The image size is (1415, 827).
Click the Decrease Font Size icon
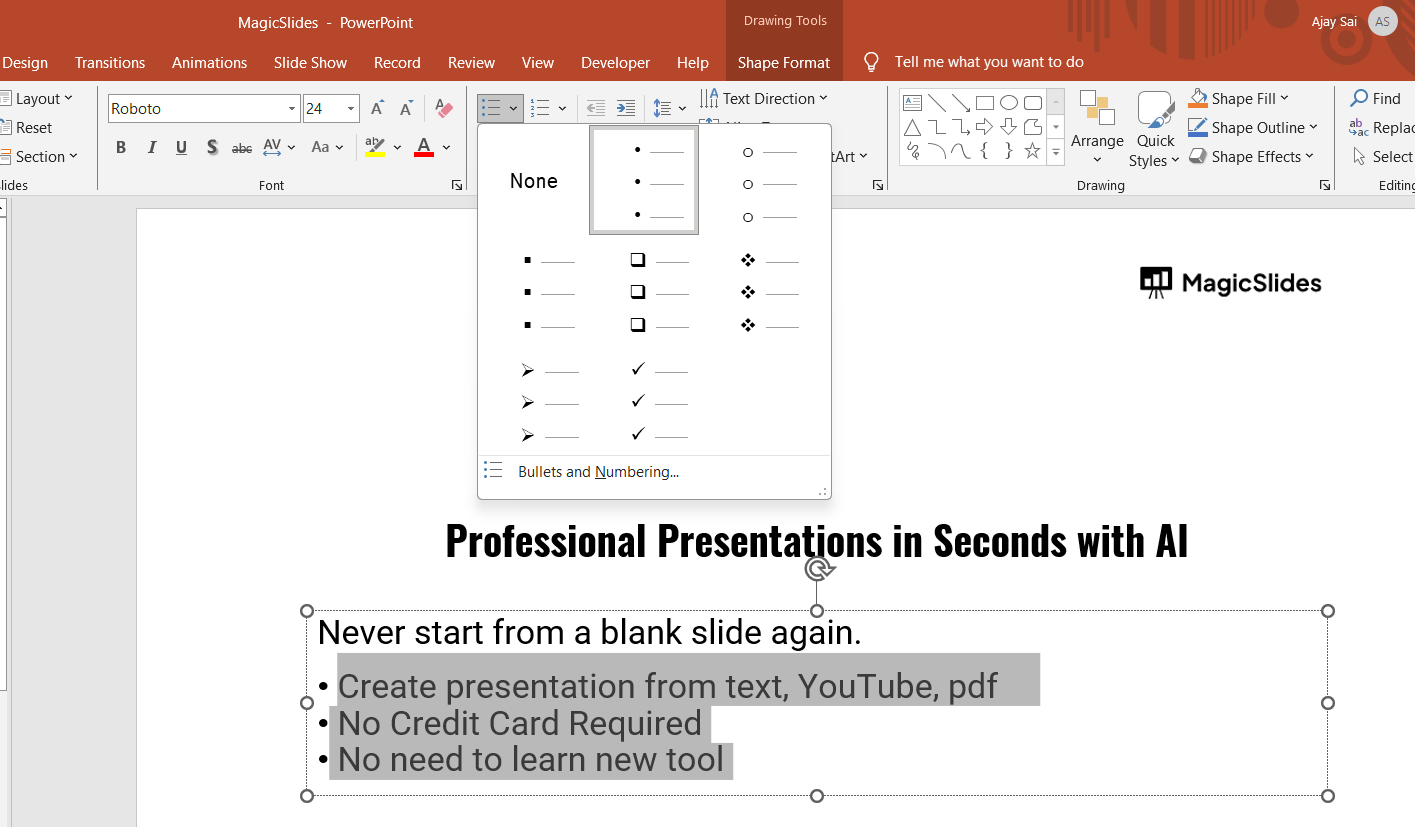tap(406, 109)
